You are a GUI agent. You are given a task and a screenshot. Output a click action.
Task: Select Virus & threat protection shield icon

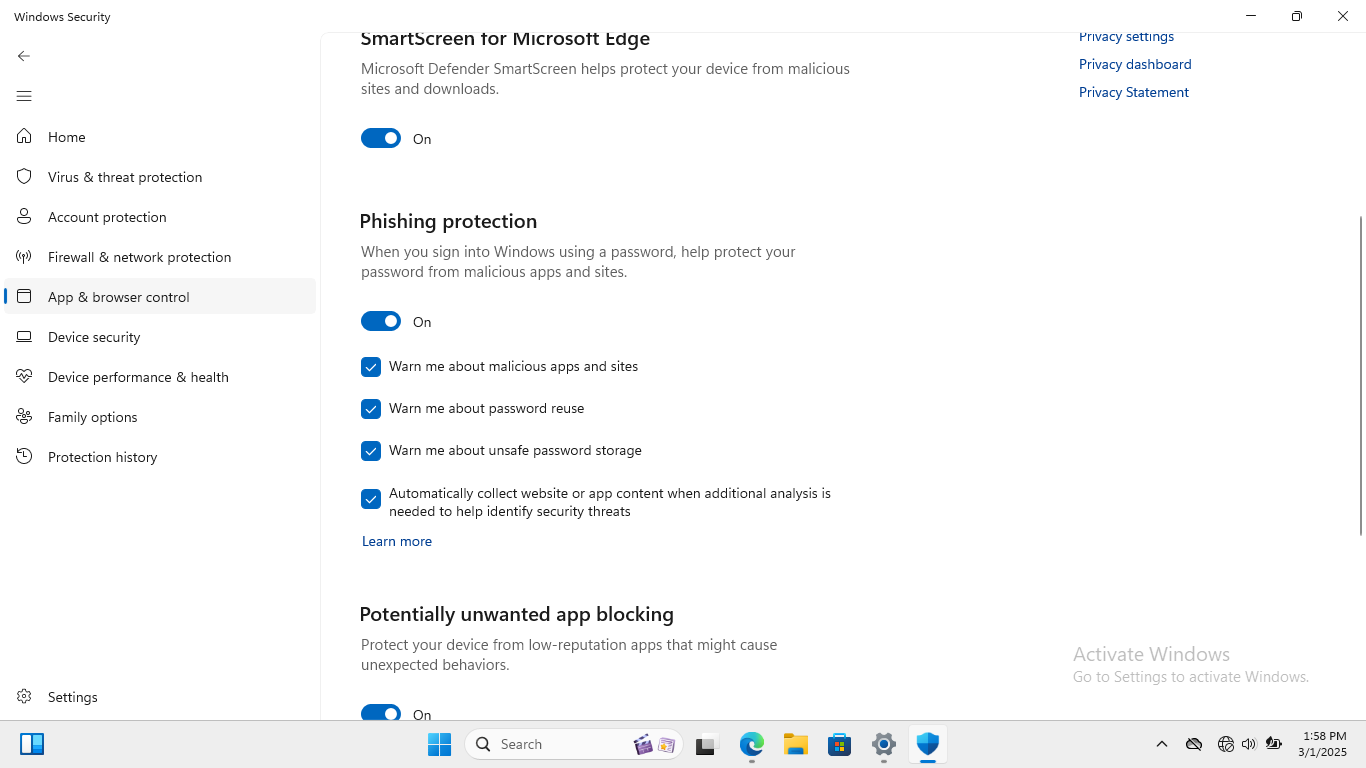click(24, 177)
